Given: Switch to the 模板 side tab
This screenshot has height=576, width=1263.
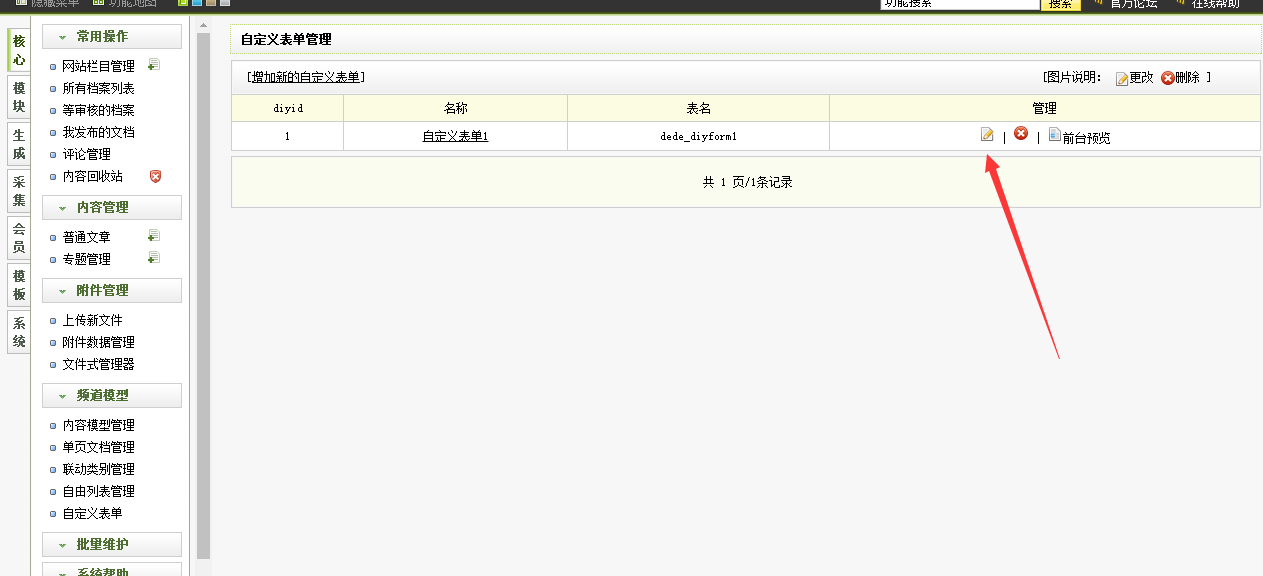Looking at the screenshot, I should coord(18,285).
